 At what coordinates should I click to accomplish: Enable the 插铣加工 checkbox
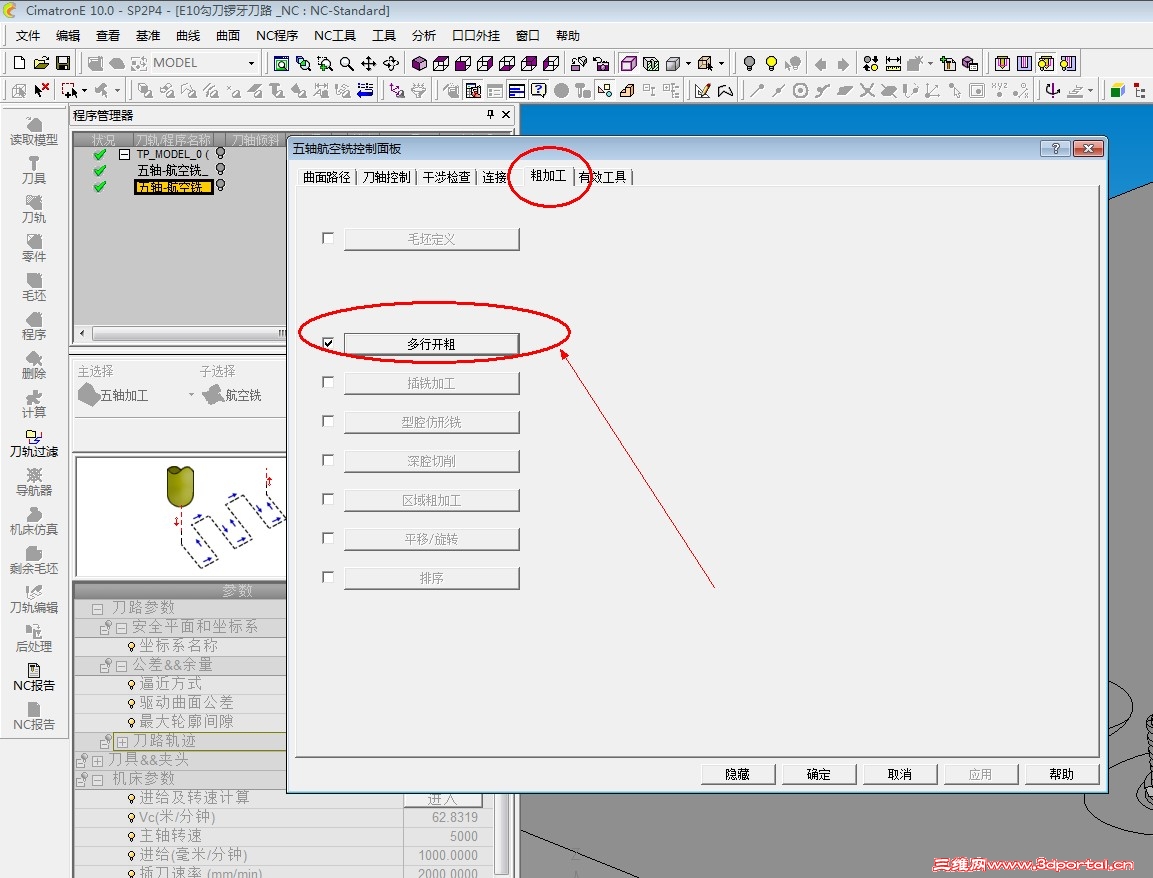click(328, 382)
